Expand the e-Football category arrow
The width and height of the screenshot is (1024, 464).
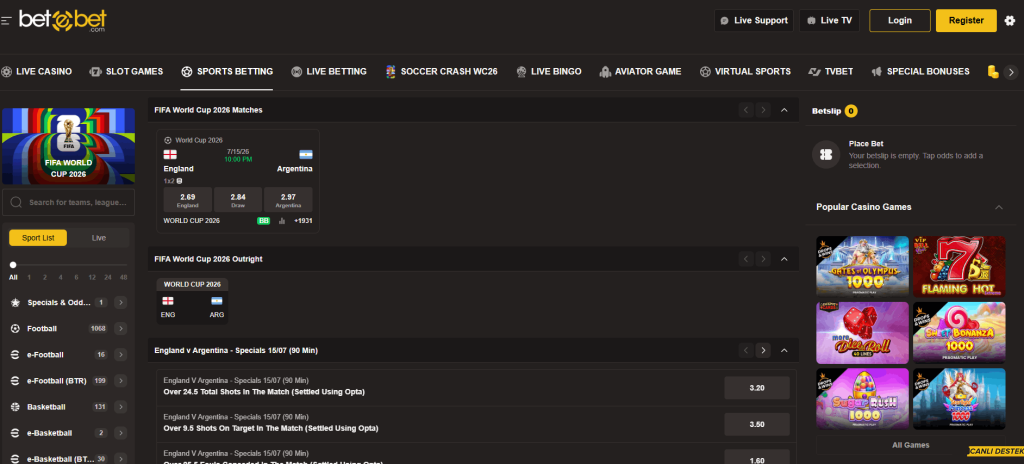click(x=121, y=355)
